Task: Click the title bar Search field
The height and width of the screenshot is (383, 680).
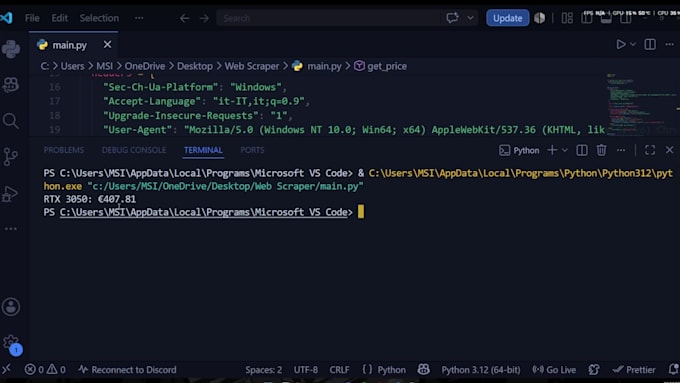Action: click(330, 18)
